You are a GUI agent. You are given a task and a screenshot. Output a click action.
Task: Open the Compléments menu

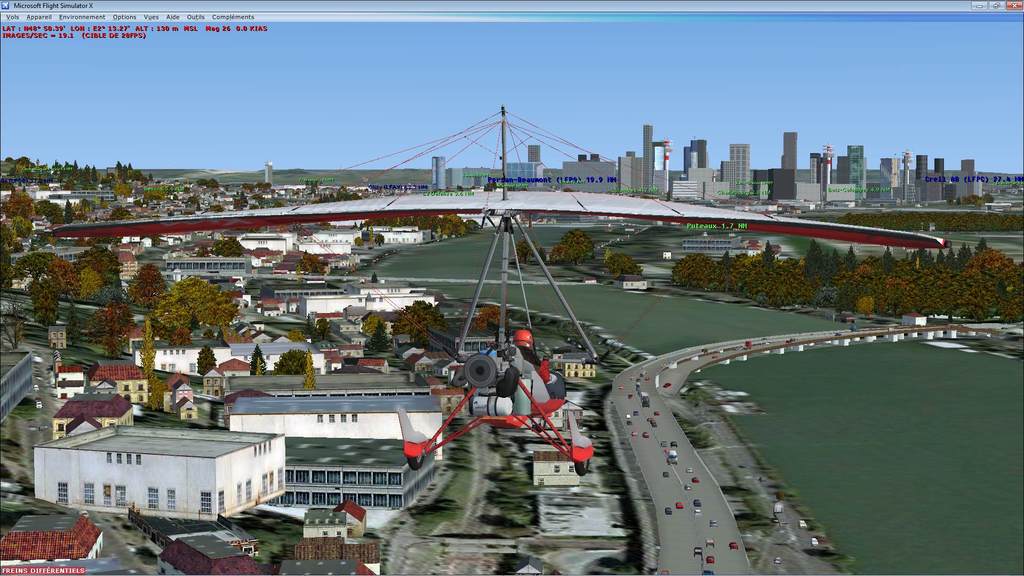tap(233, 17)
